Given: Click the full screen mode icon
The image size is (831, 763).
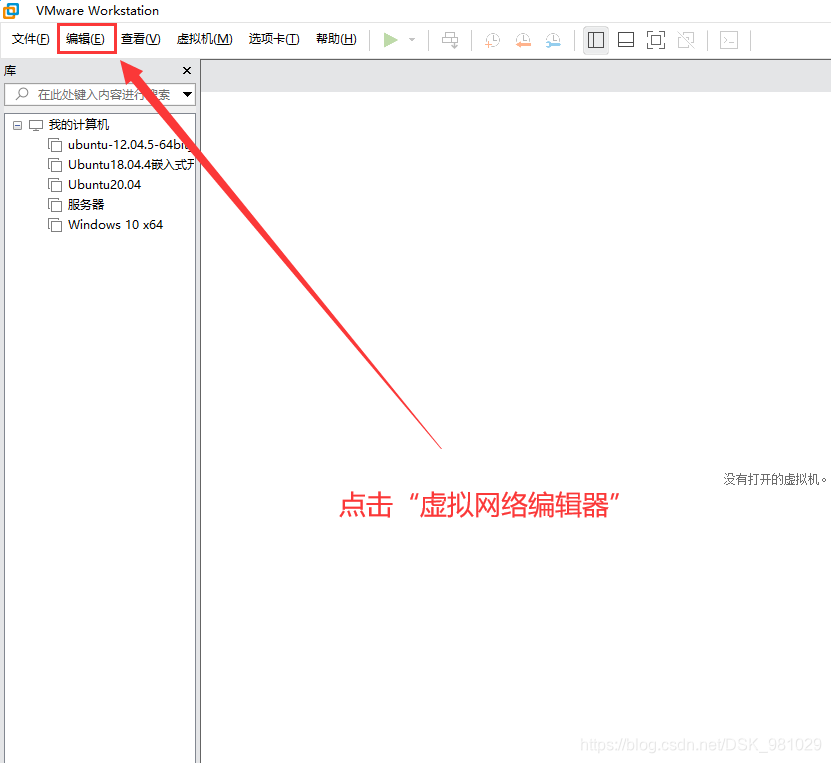Looking at the screenshot, I should point(656,40).
